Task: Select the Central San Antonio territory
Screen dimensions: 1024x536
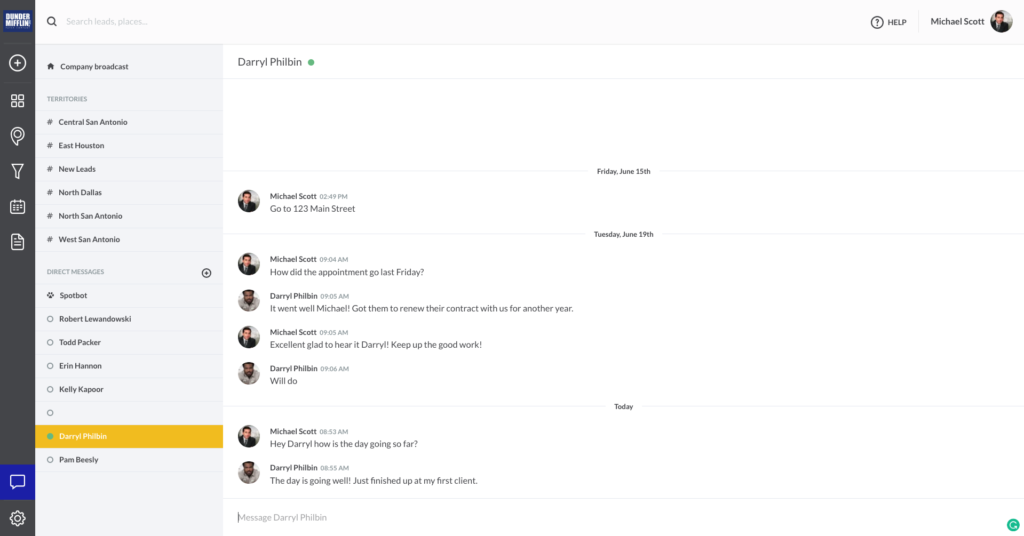Action: click(x=129, y=122)
